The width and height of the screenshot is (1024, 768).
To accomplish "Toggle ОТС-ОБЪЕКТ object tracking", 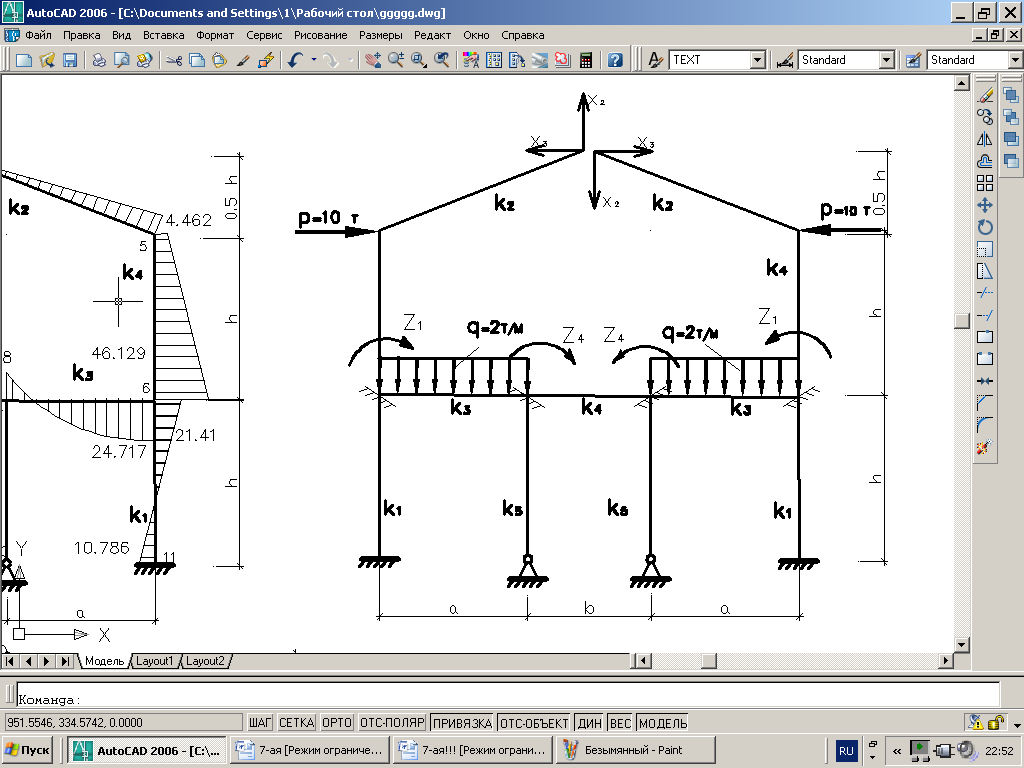I will 534,723.
